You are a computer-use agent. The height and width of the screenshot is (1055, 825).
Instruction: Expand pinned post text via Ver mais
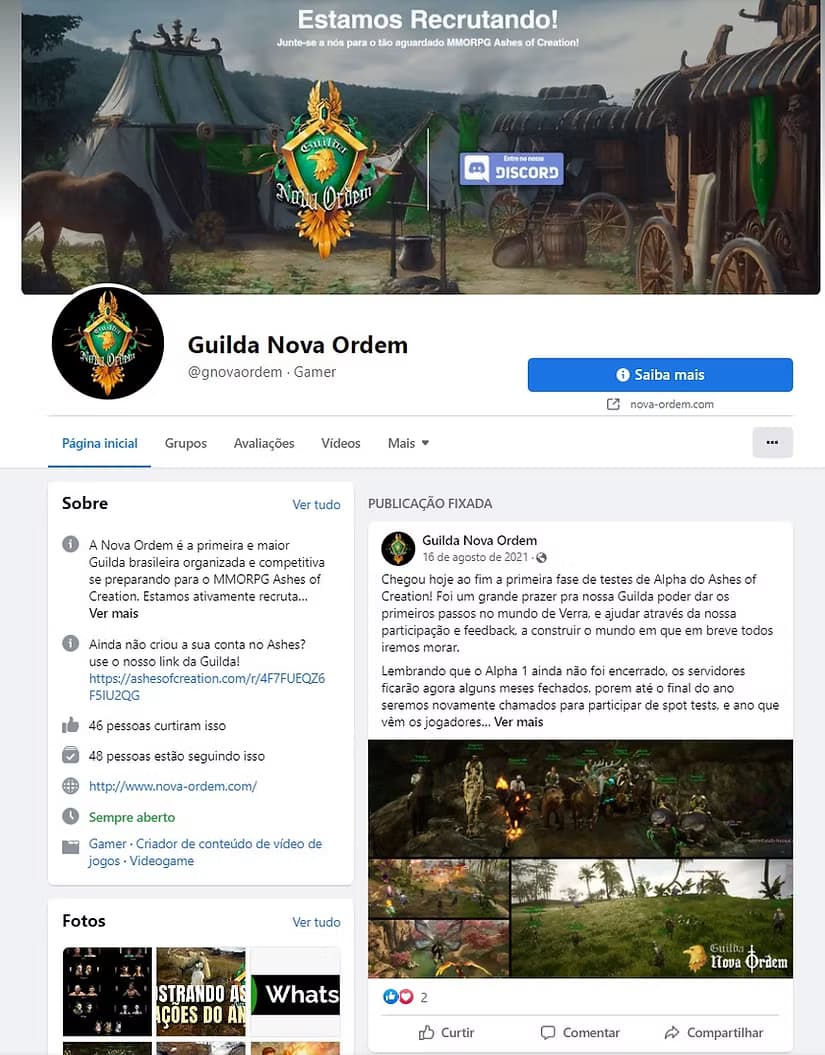pyautogui.click(x=519, y=722)
